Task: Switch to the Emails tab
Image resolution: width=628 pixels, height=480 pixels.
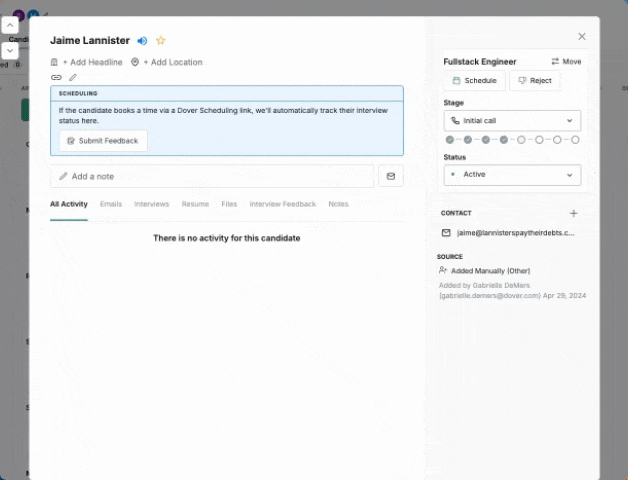Action: [x=111, y=204]
